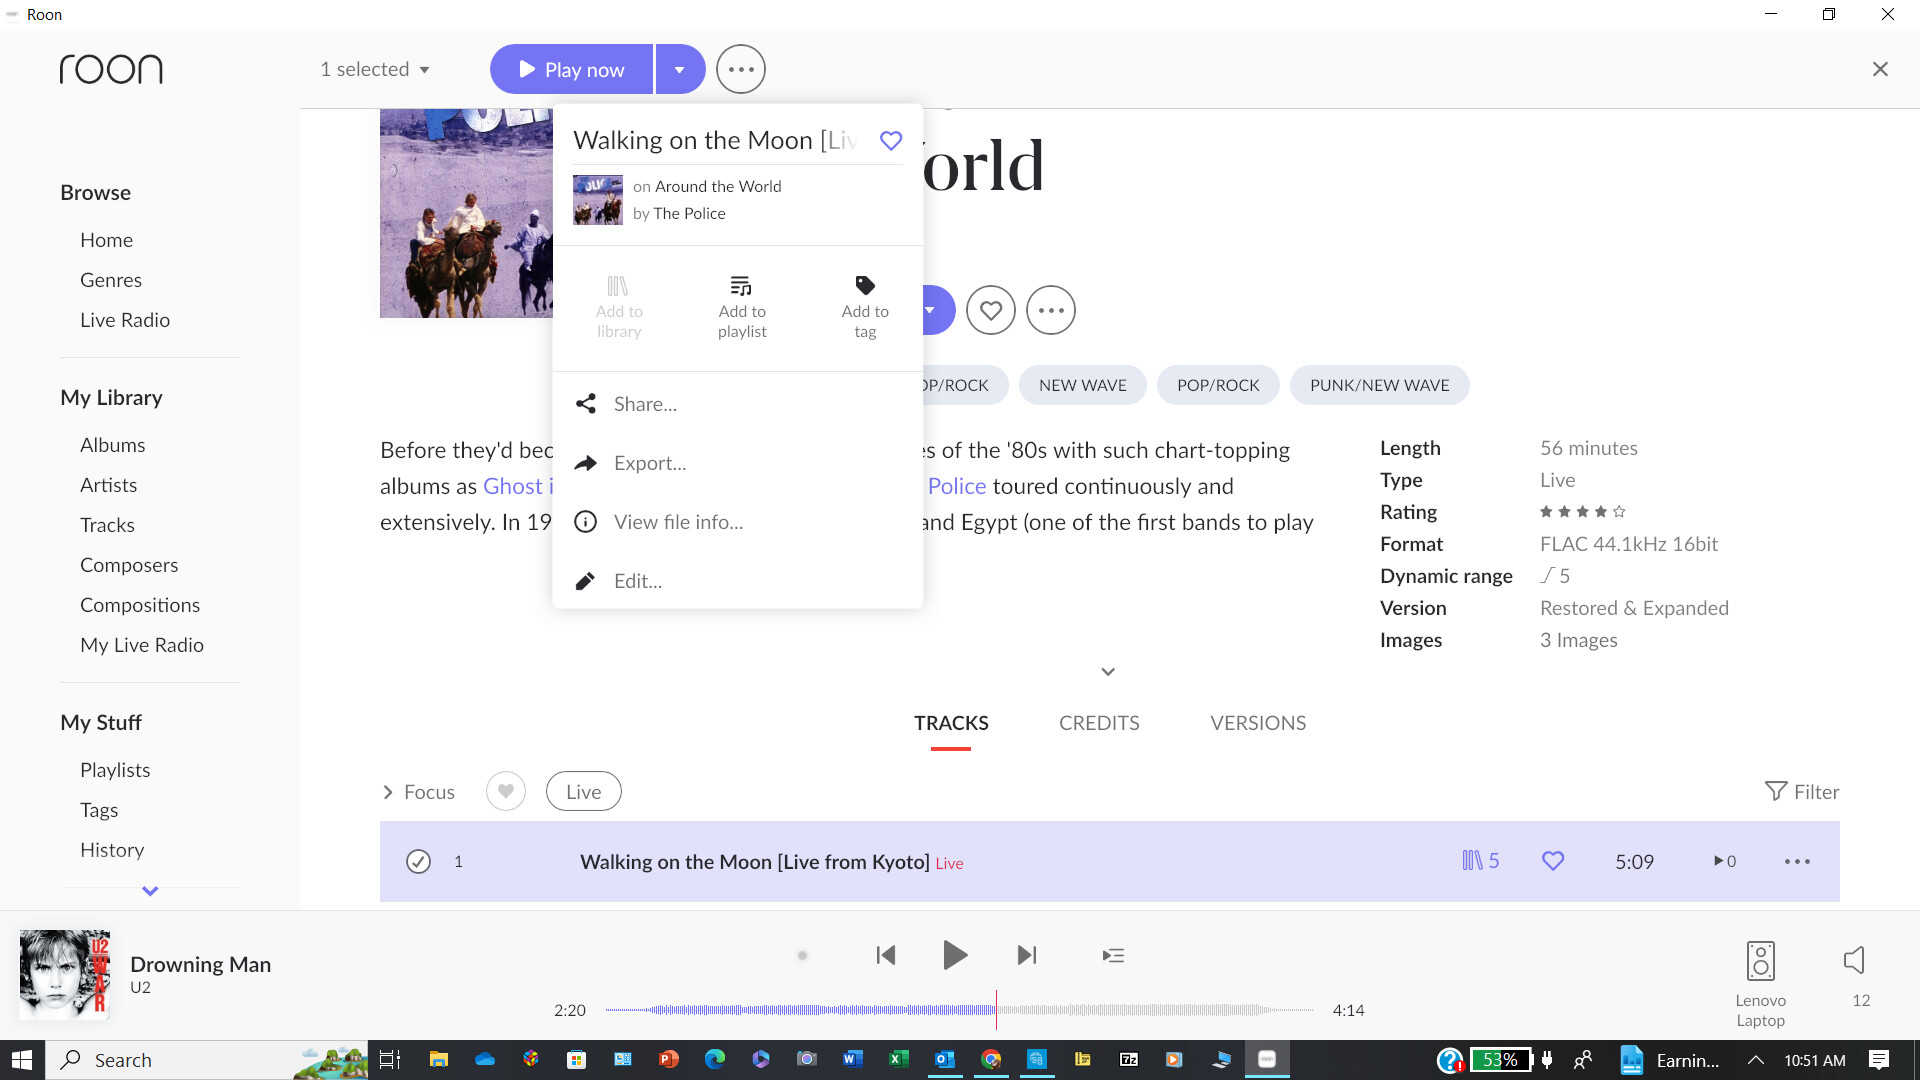Screen dimensions: 1920x1080
Task: Open the play queue icon
Action: (x=1113, y=956)
